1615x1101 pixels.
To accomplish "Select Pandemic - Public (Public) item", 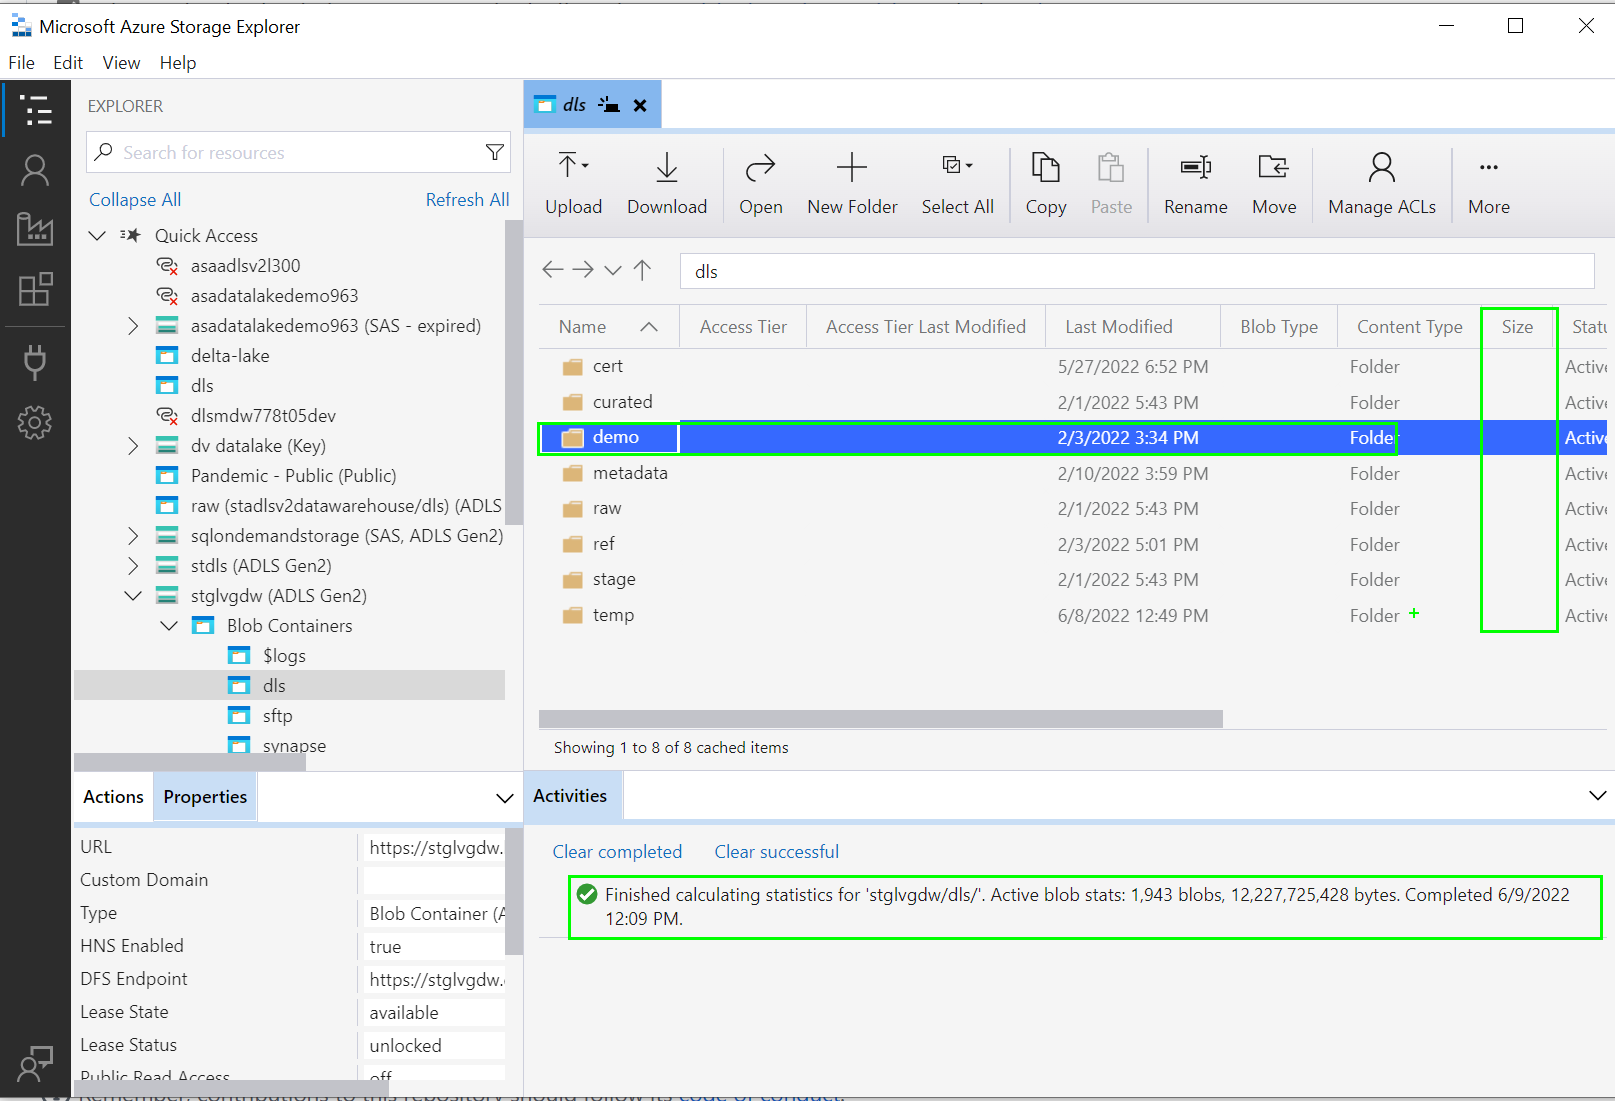I will (293, 476).
